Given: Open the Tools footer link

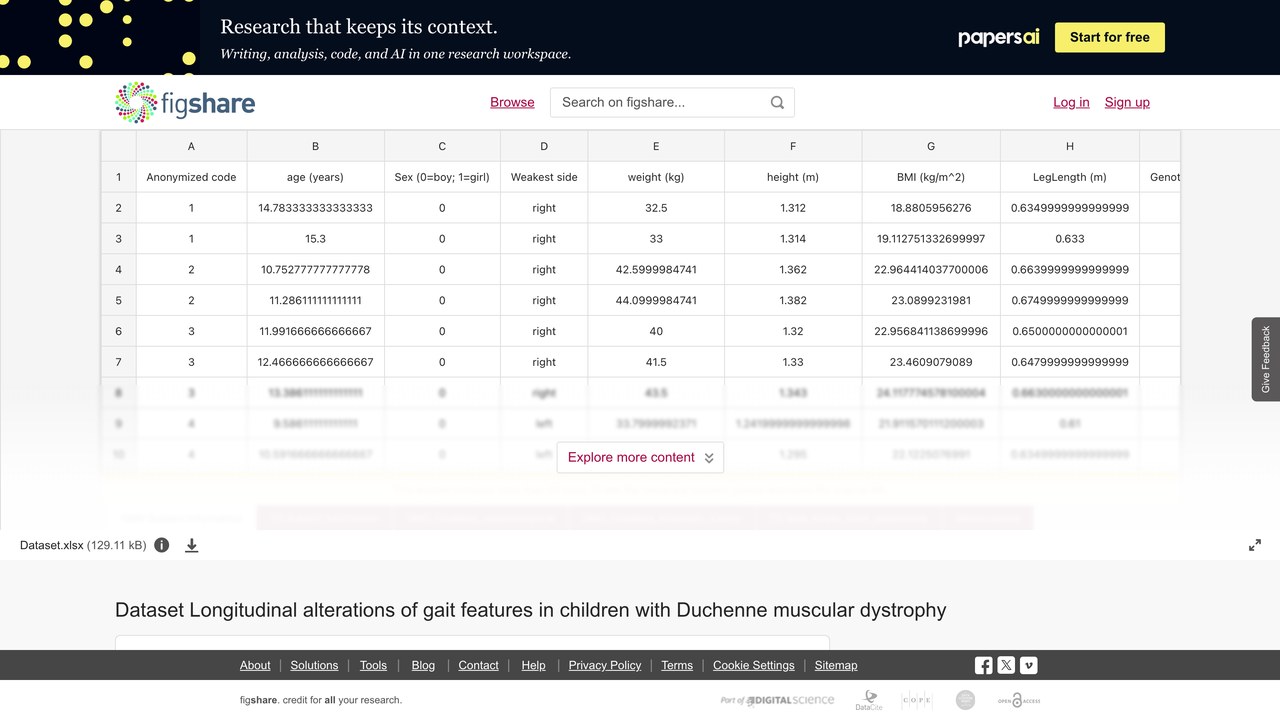Looking at the screenshot, I should click(x=373, y=665).
